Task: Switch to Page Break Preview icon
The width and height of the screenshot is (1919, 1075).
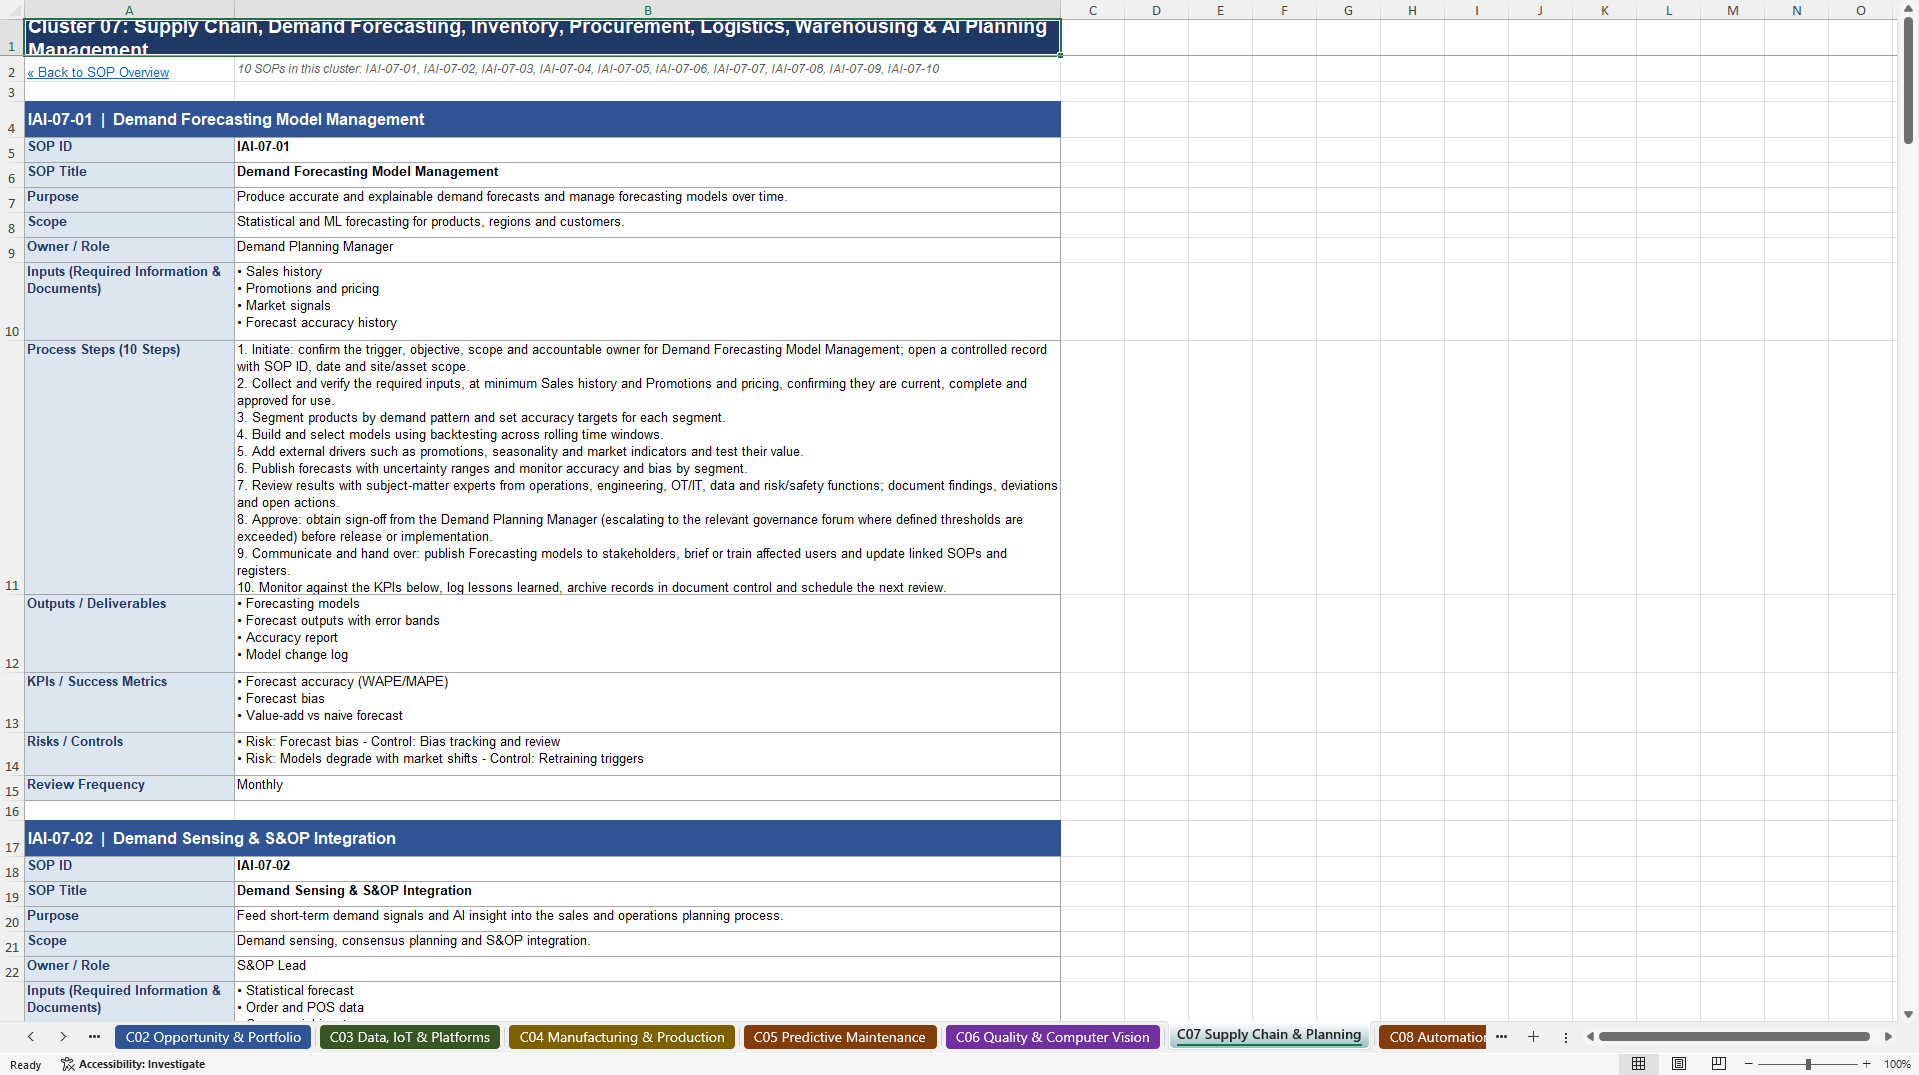Action: (1719, 1064)
